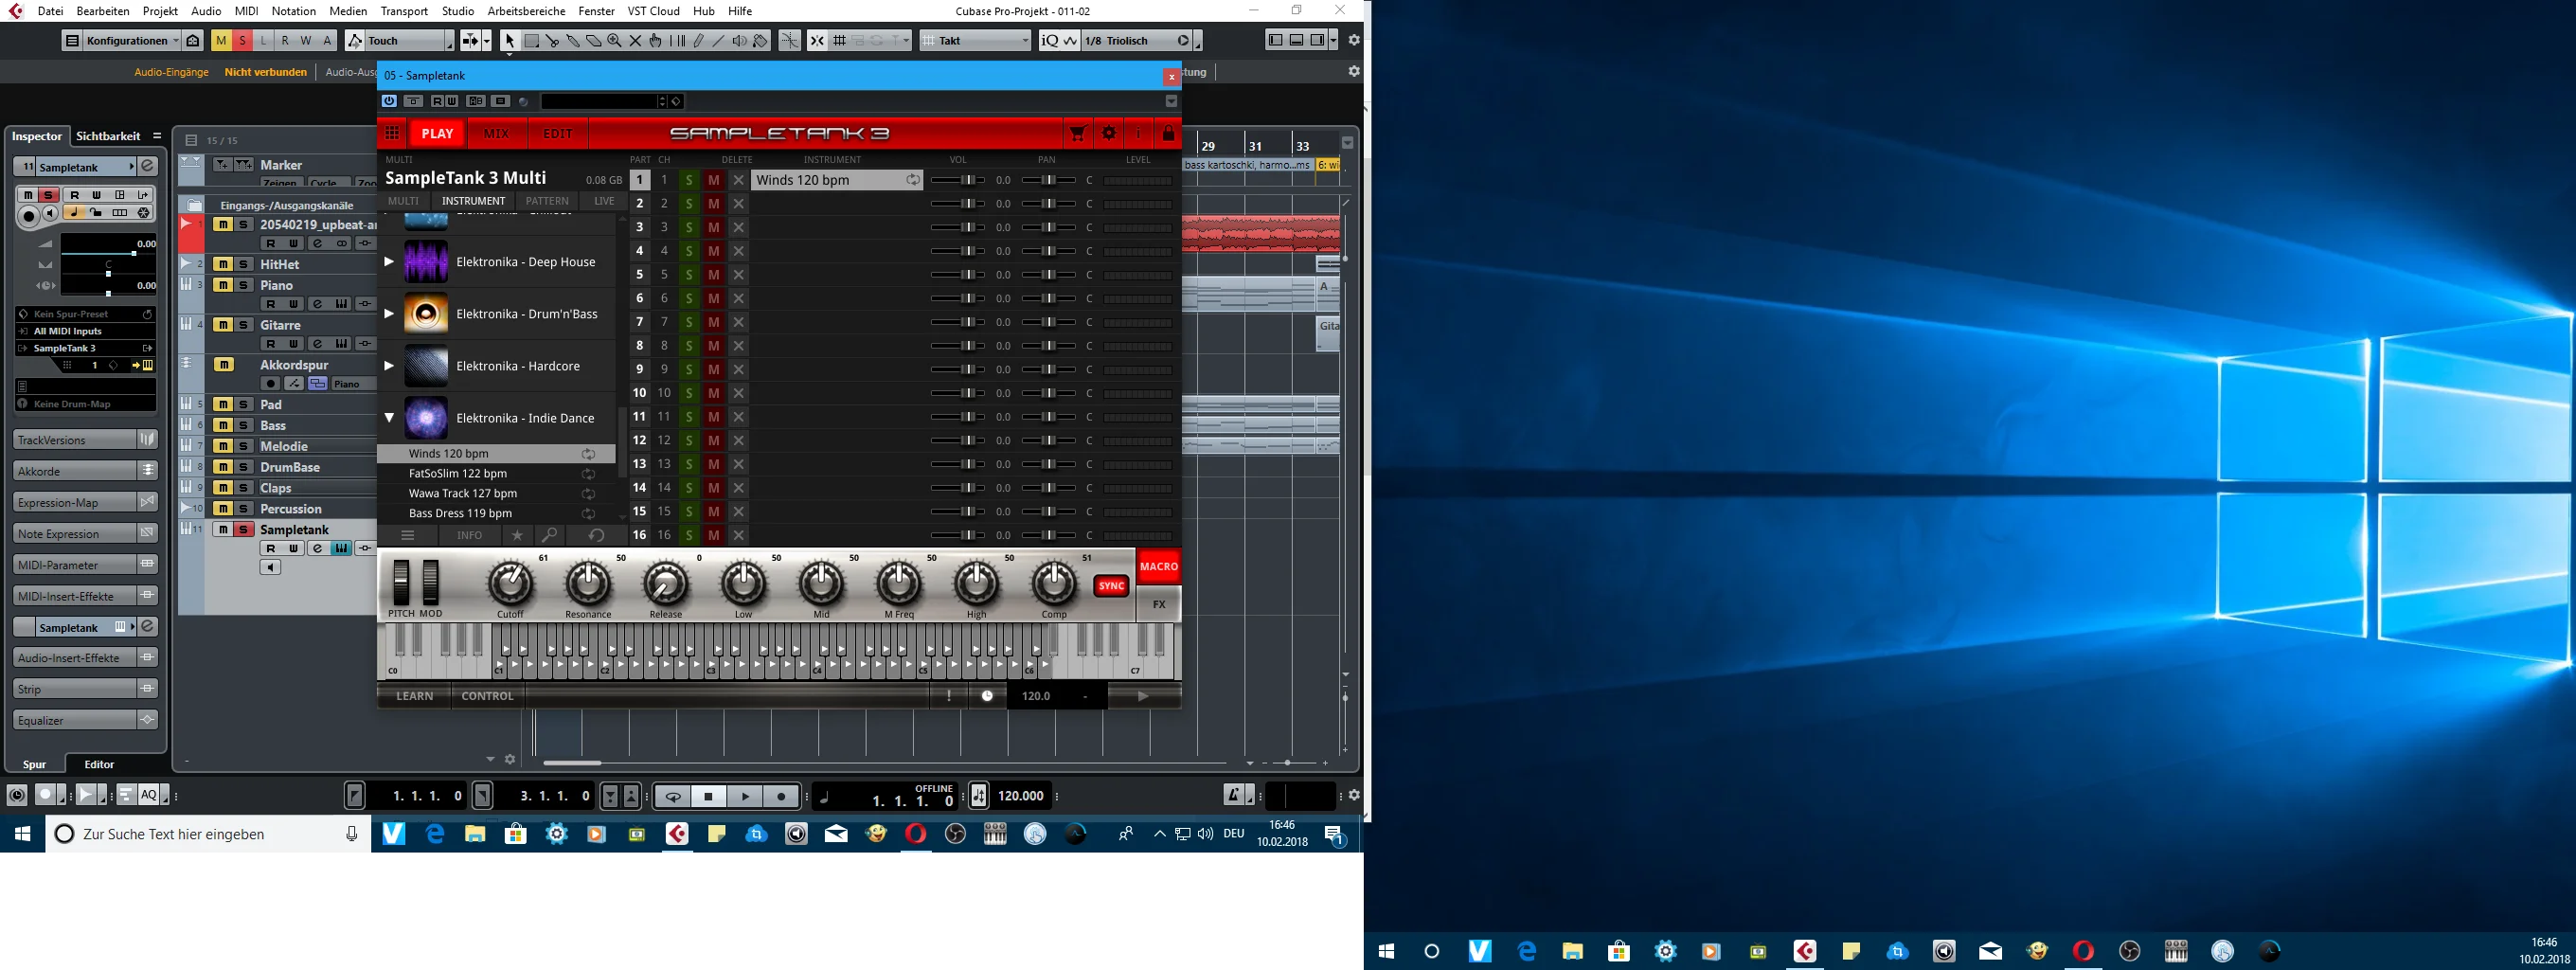Screen dimensions: 2576x970
Task: Open the Studio menu
Action: coord(458,11)
